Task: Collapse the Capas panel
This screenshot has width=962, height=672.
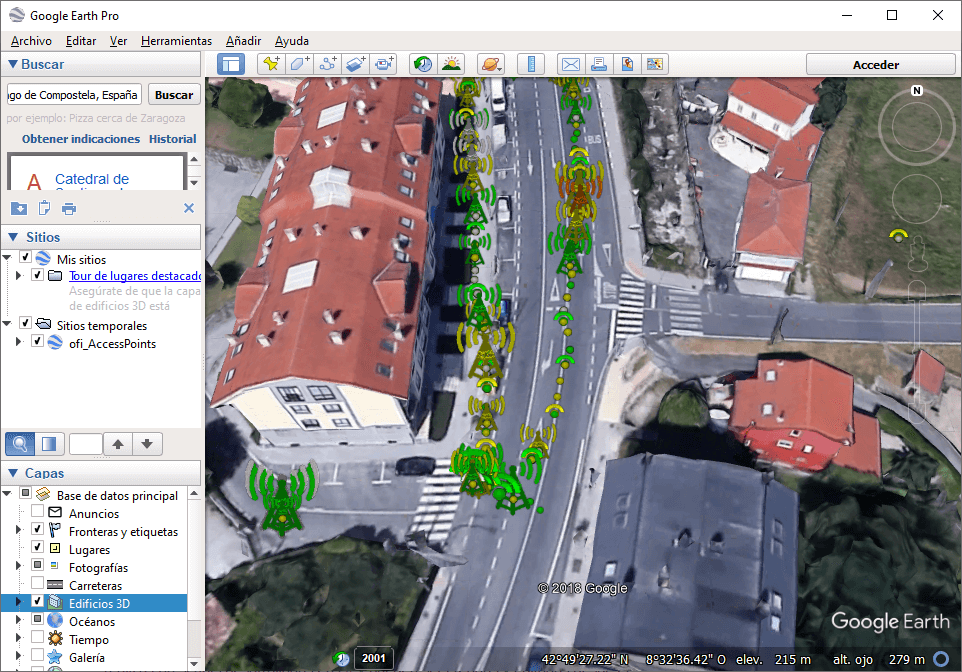Action: tap(13, 473)
